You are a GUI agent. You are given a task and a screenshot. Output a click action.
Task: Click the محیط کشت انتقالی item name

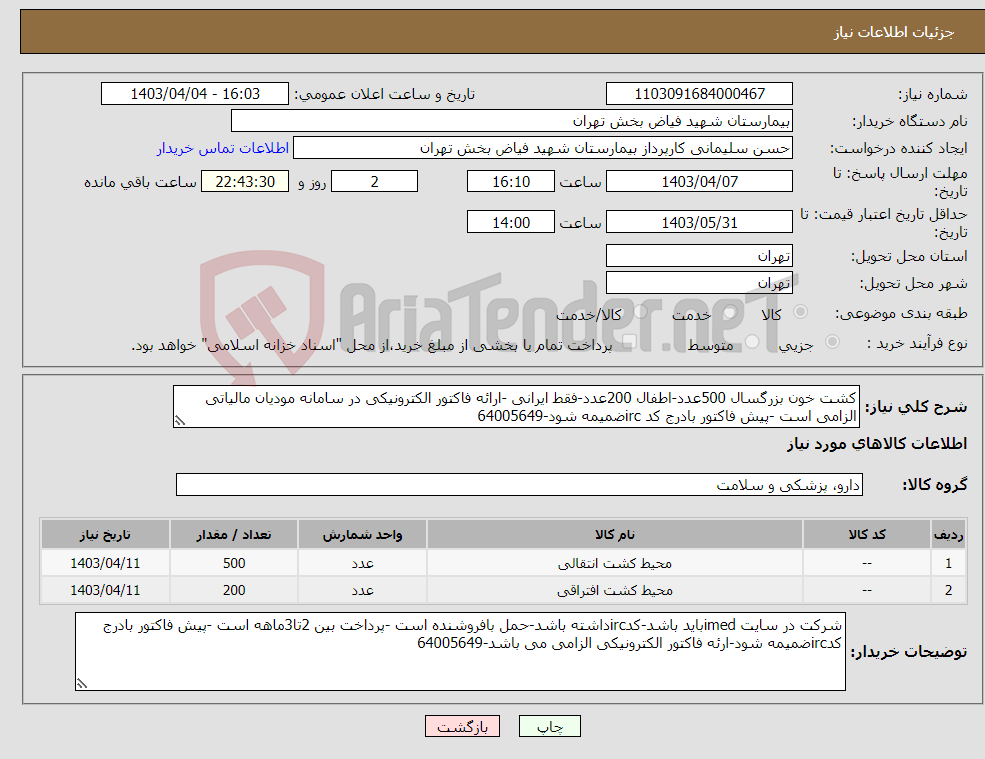[x=614, y=564]
